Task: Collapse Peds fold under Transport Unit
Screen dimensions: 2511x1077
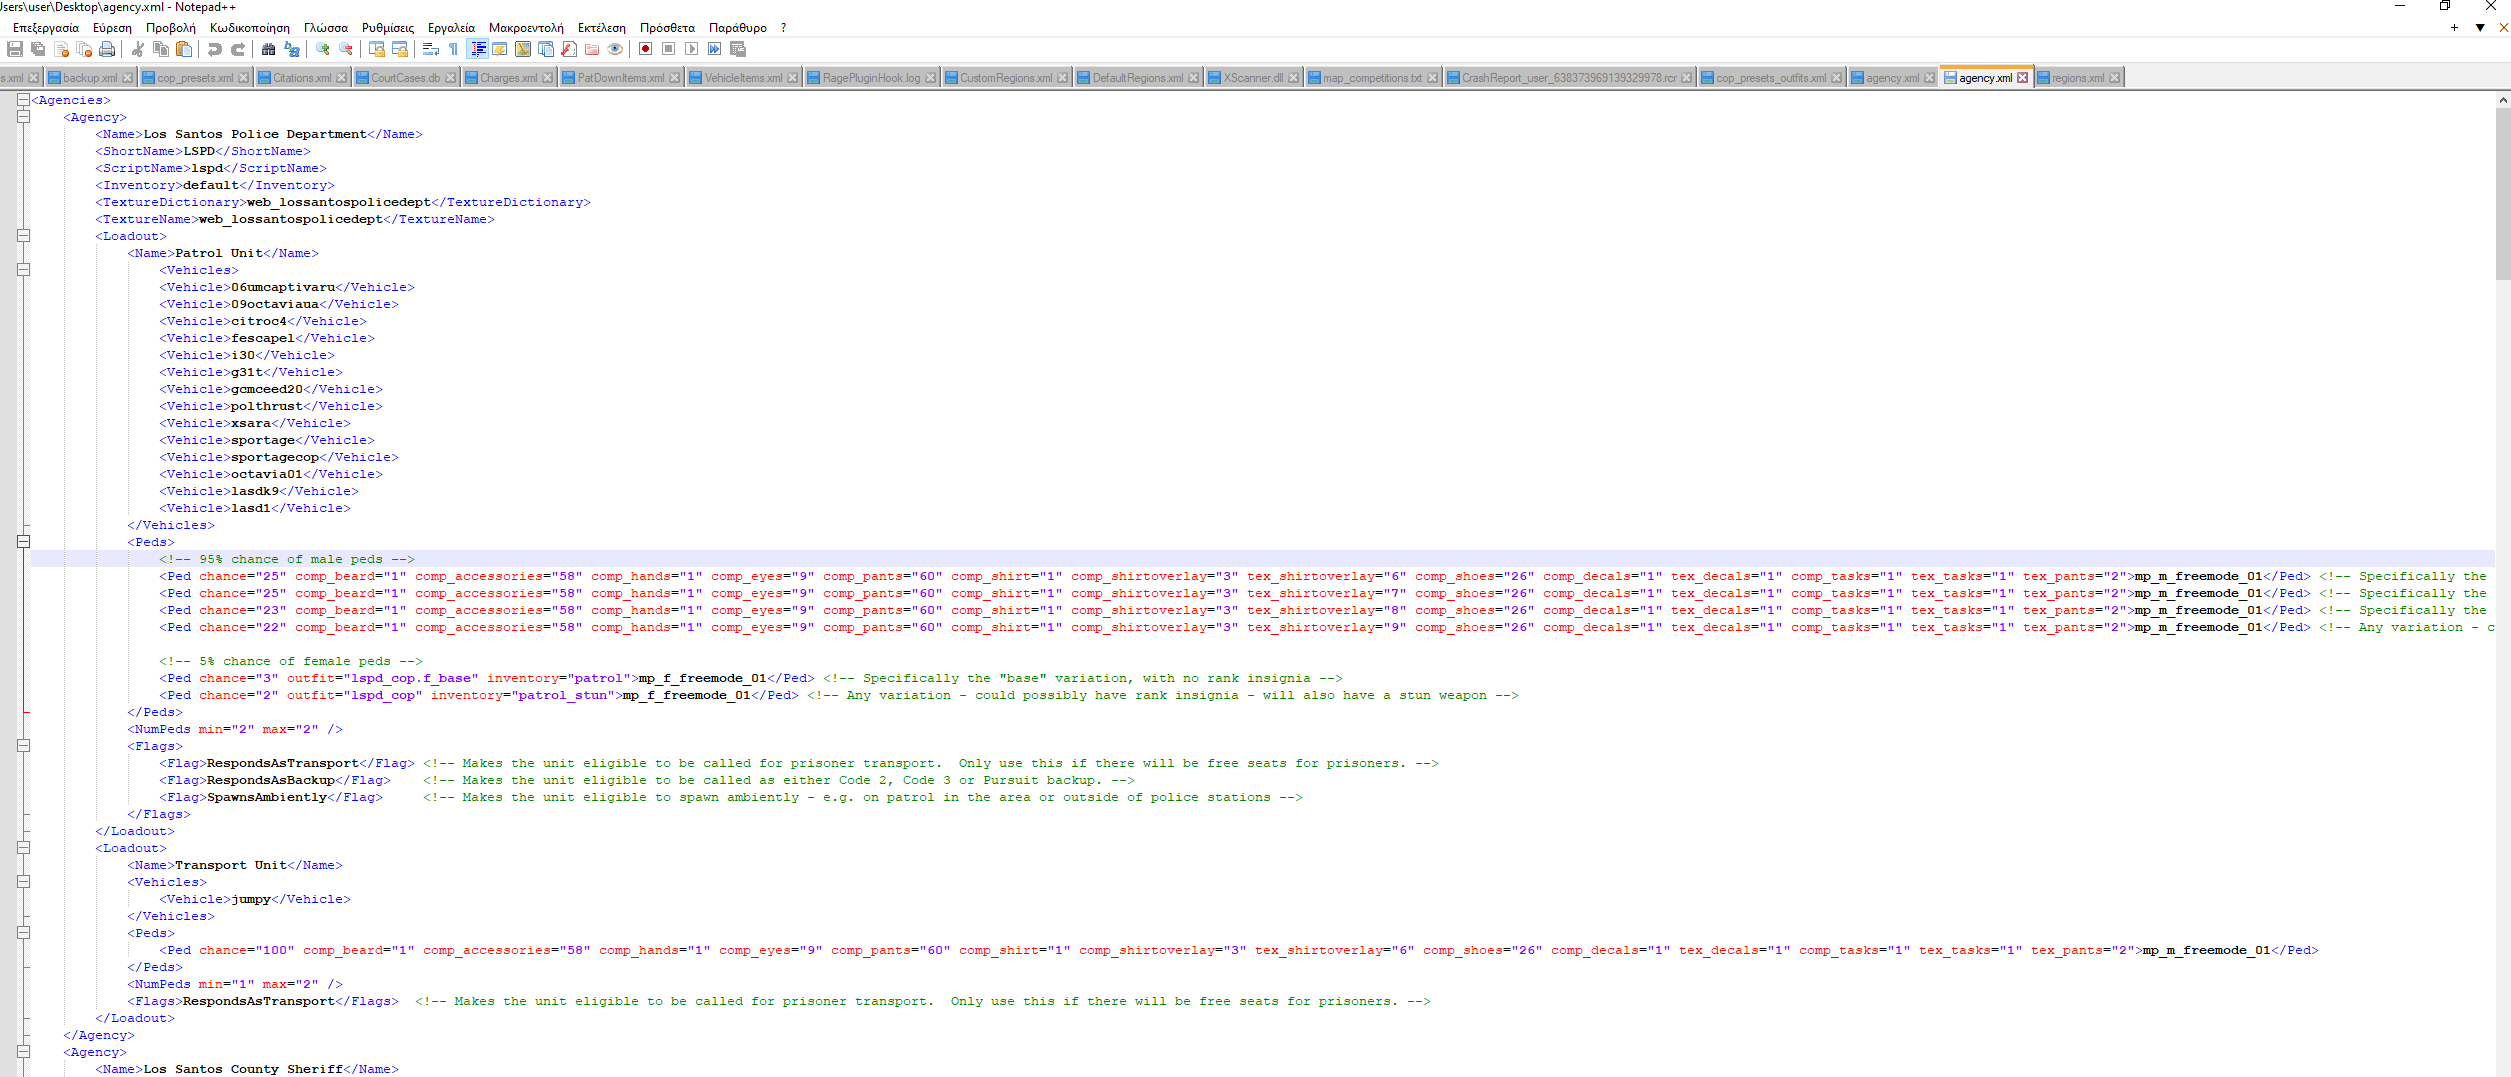Action: tap(23, 933)
